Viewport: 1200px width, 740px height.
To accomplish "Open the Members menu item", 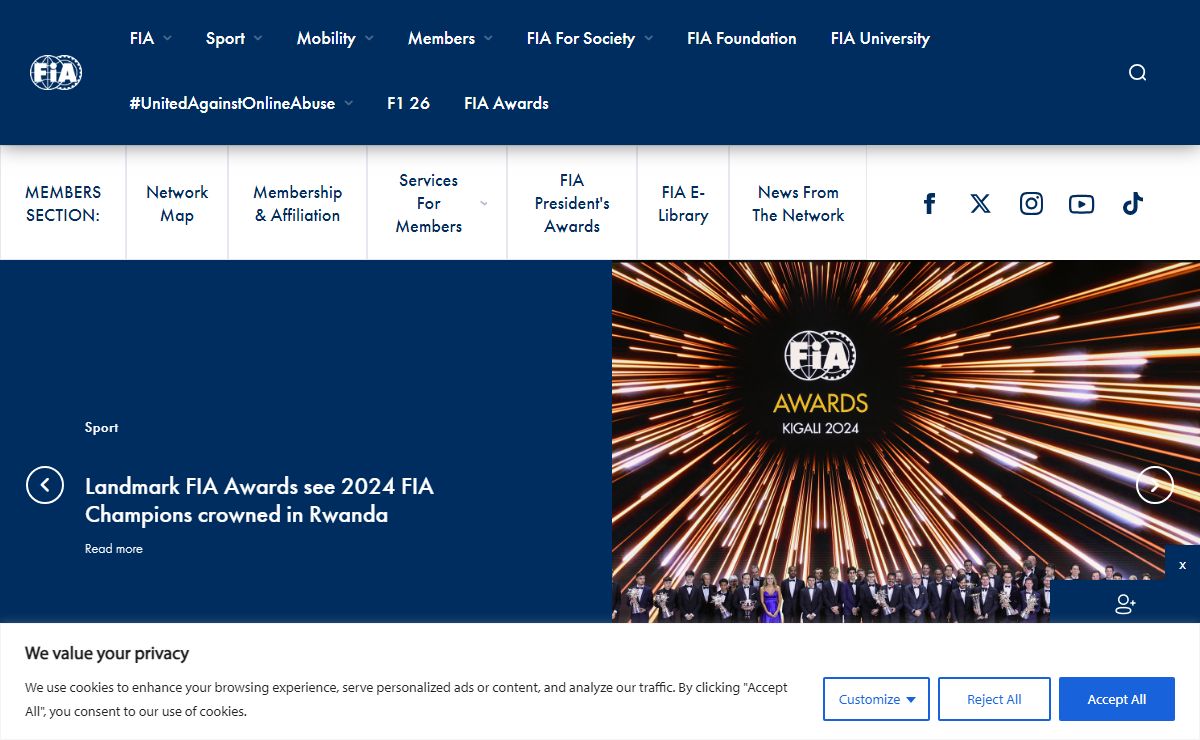I will 441,38.
